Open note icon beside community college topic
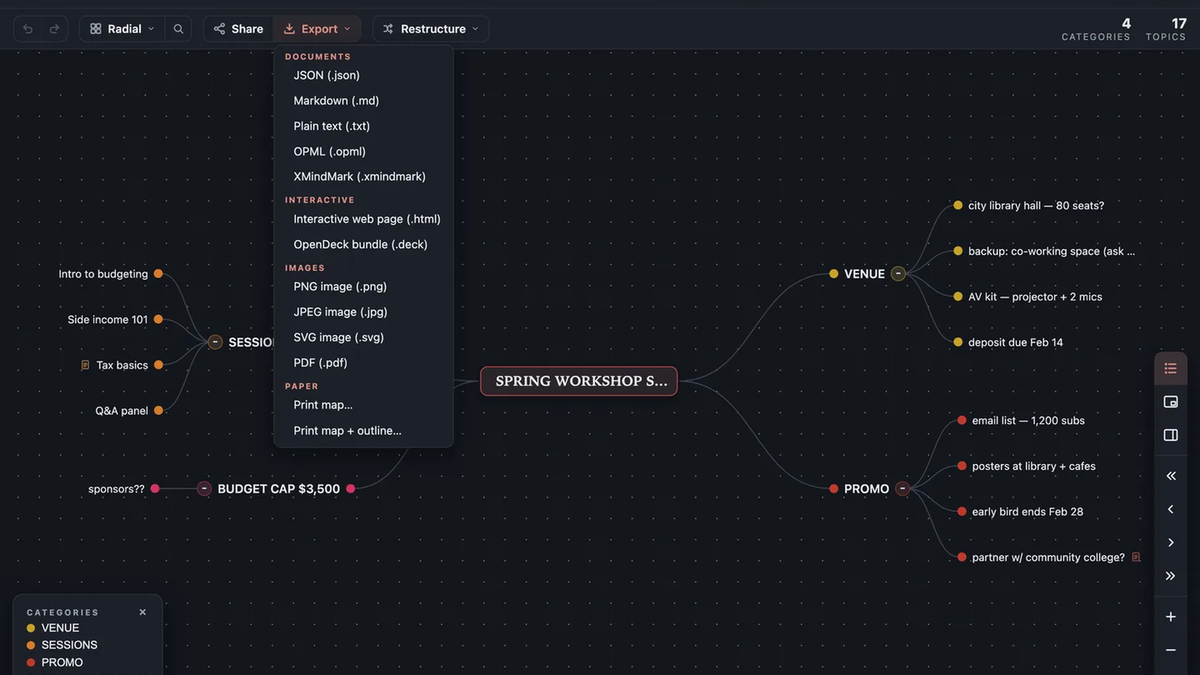 click(1136, 557)
